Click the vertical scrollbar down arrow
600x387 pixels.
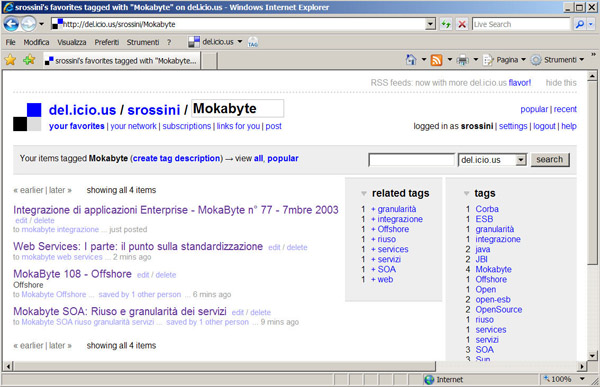pos(592,356)
